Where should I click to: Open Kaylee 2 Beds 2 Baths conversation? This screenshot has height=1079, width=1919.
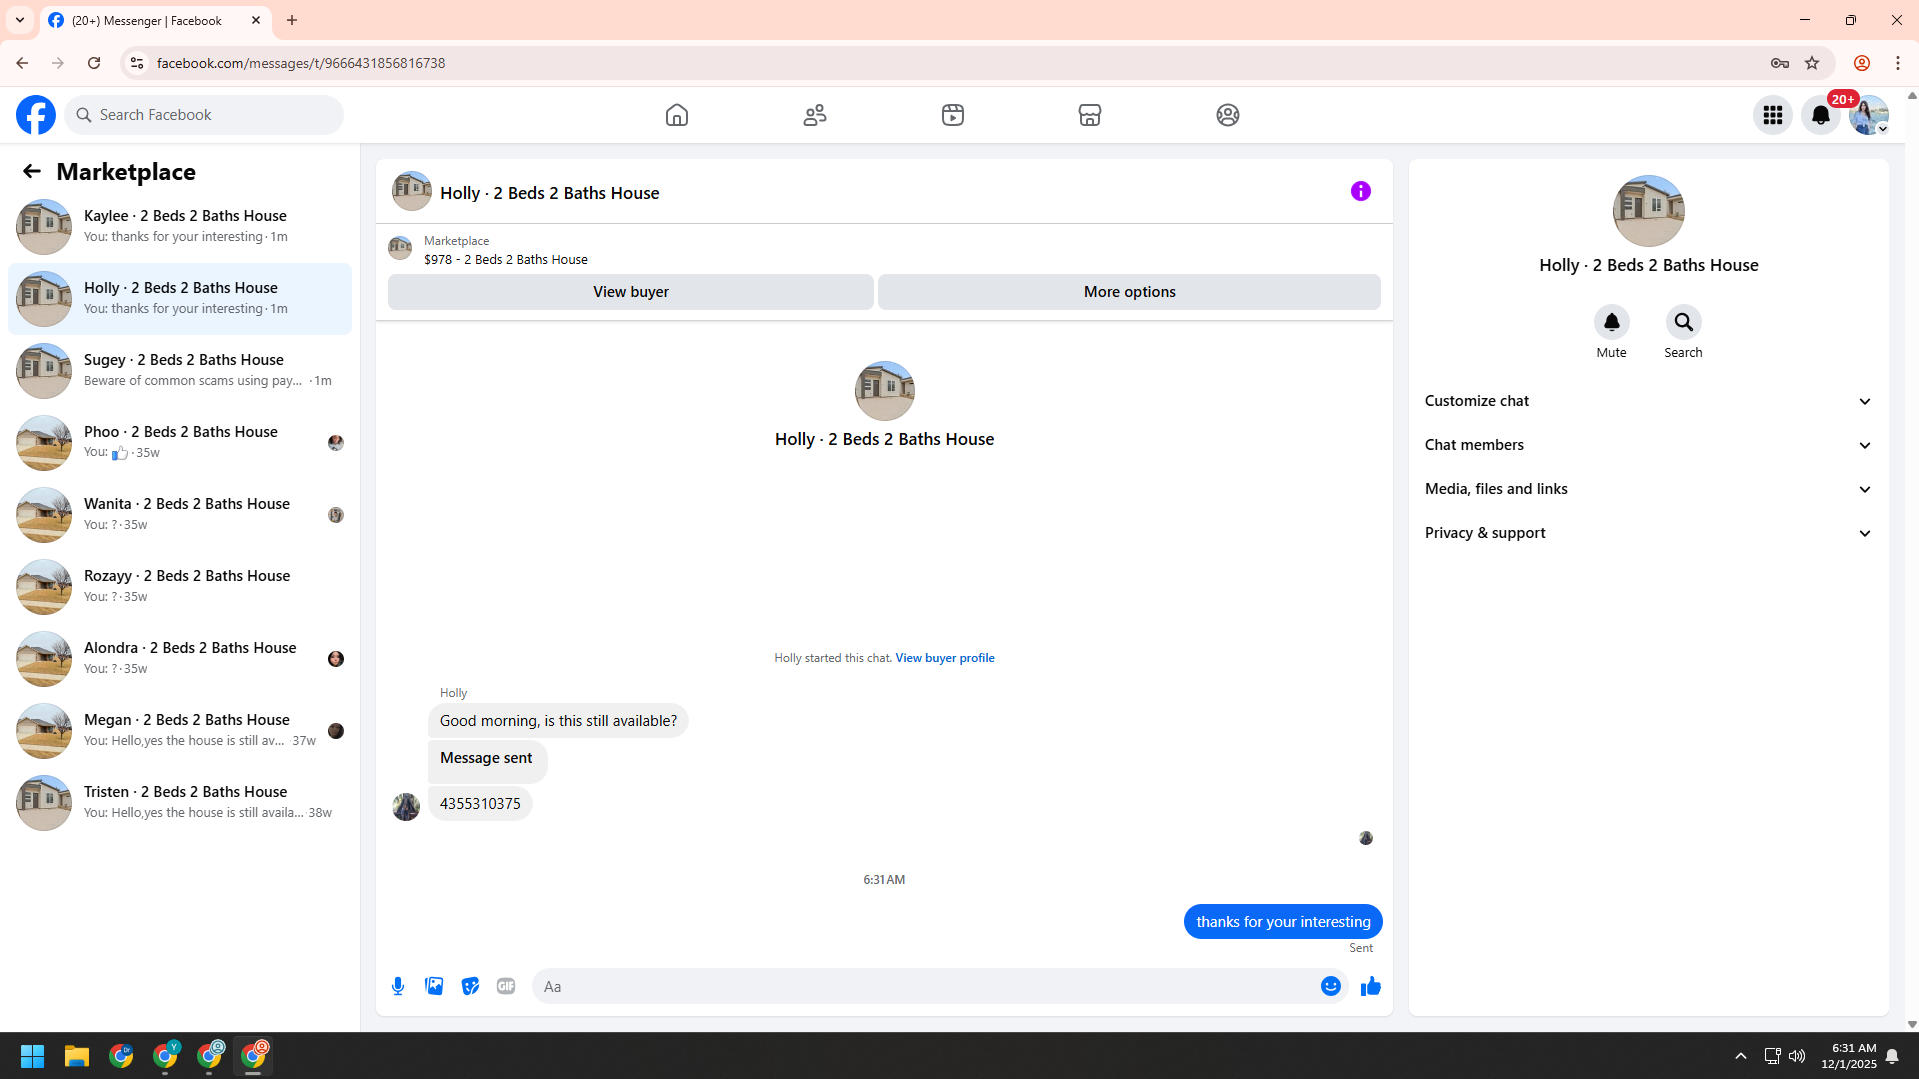point(180,227)
